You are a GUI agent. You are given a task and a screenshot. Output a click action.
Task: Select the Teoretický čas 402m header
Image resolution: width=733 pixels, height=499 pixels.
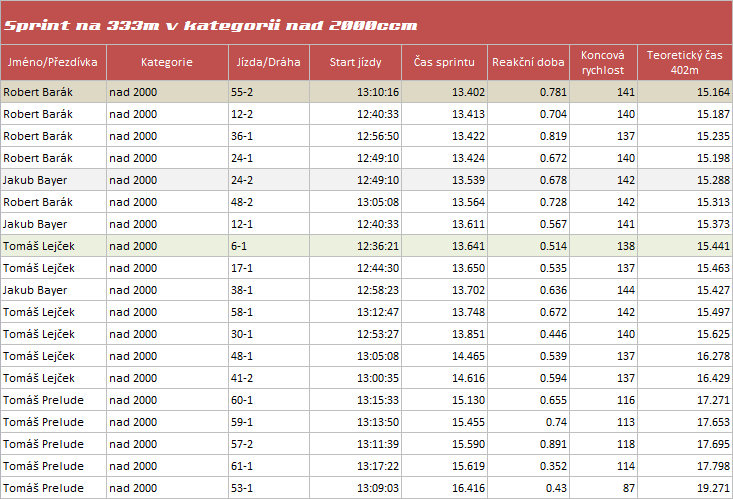coord(685,62)
